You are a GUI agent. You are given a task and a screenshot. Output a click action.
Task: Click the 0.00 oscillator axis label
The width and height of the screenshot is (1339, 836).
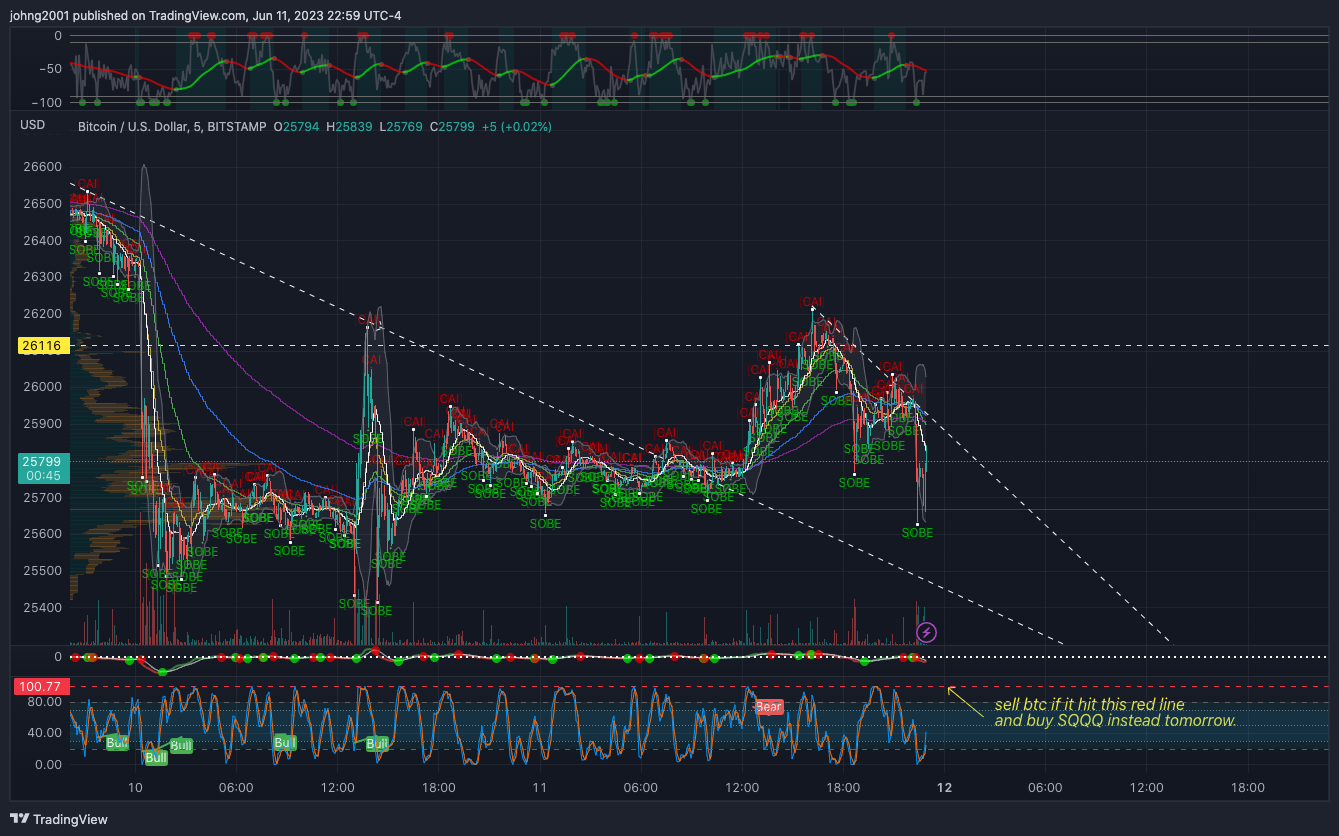pos(48,765)
